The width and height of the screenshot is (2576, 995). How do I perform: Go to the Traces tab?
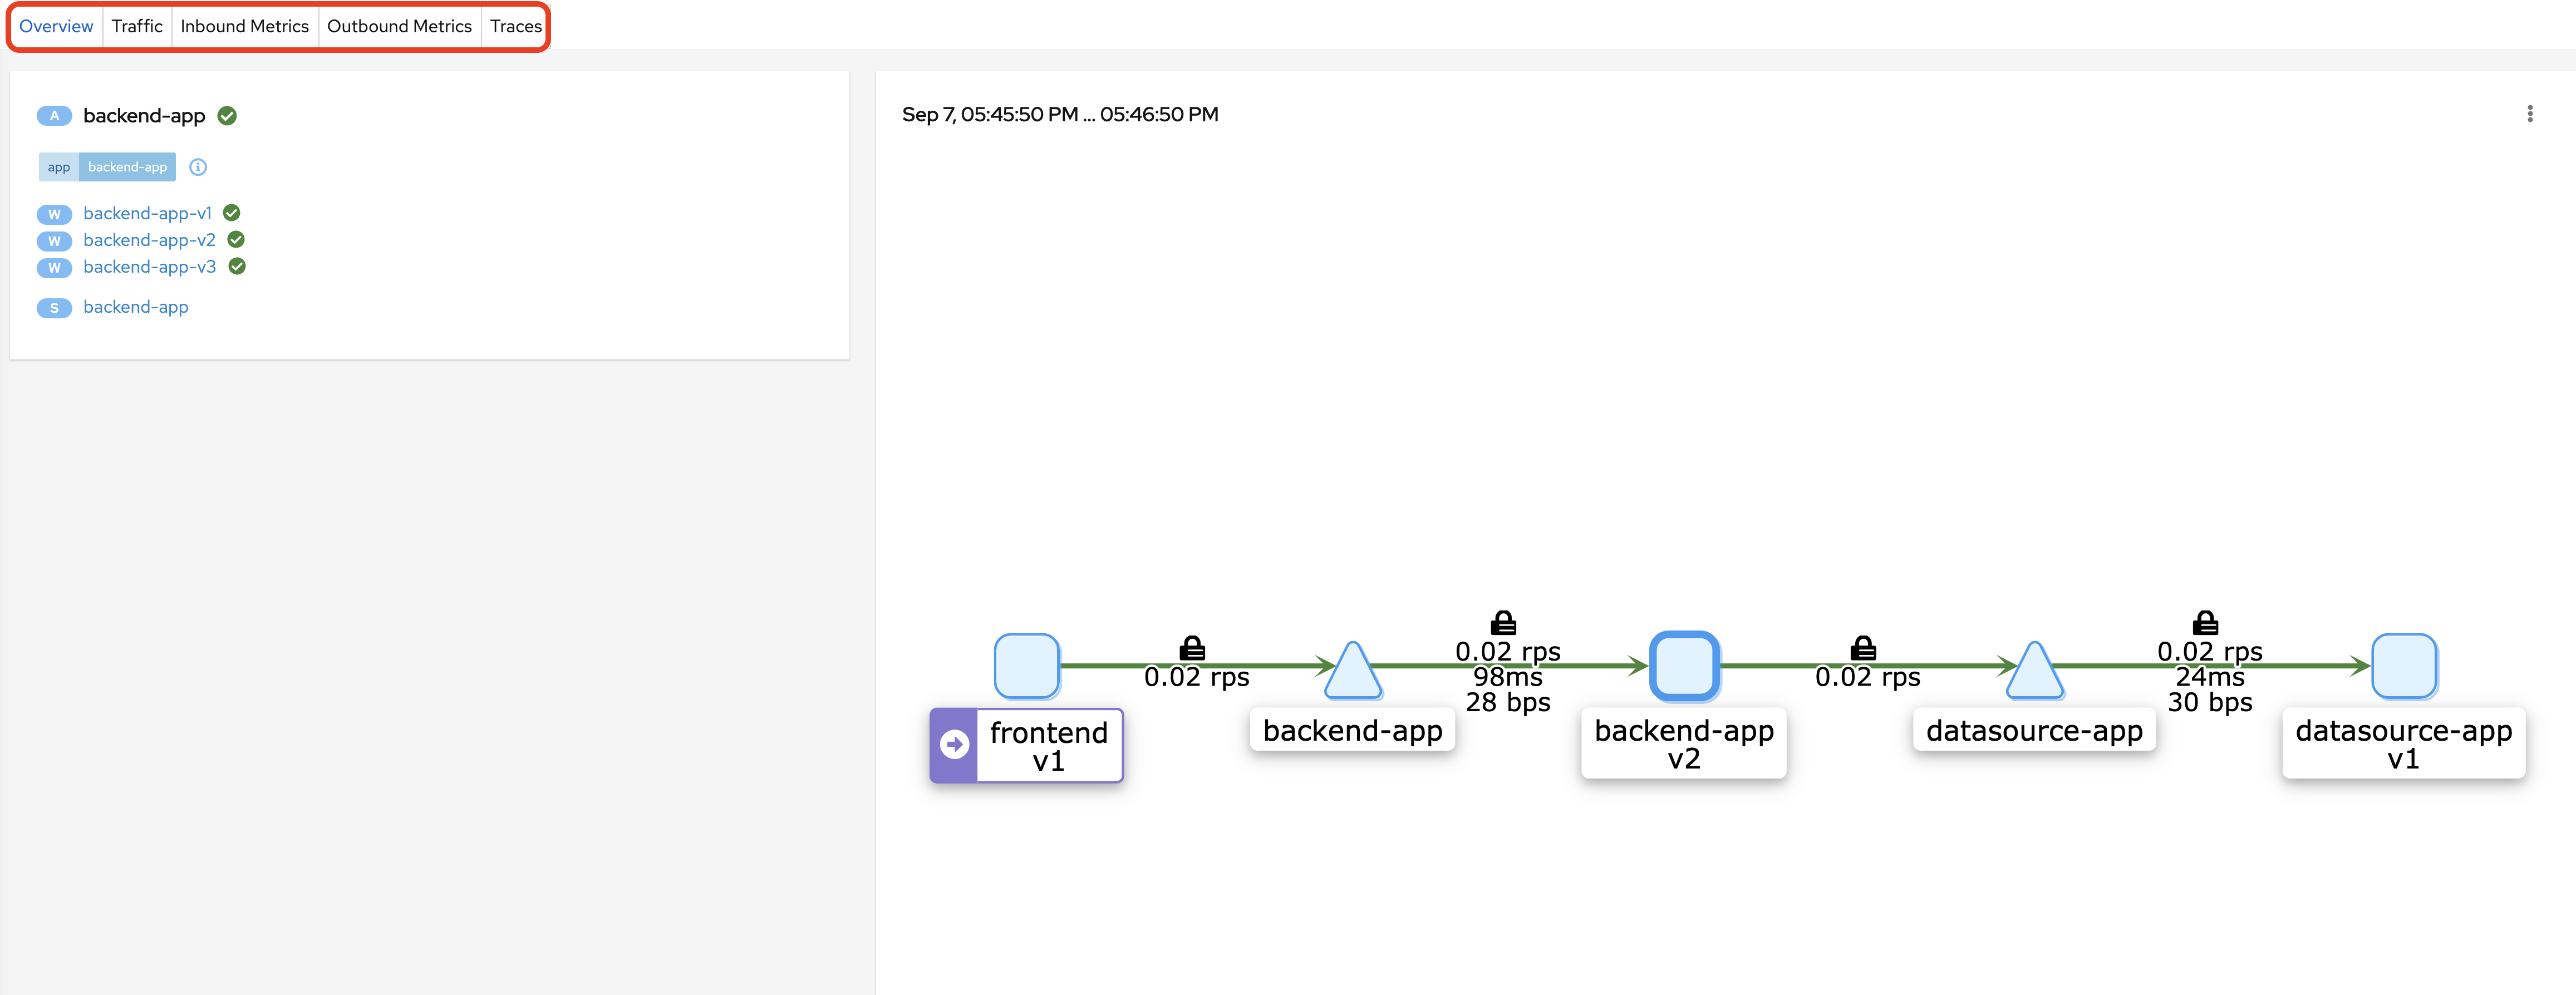[x=515, y=26]
